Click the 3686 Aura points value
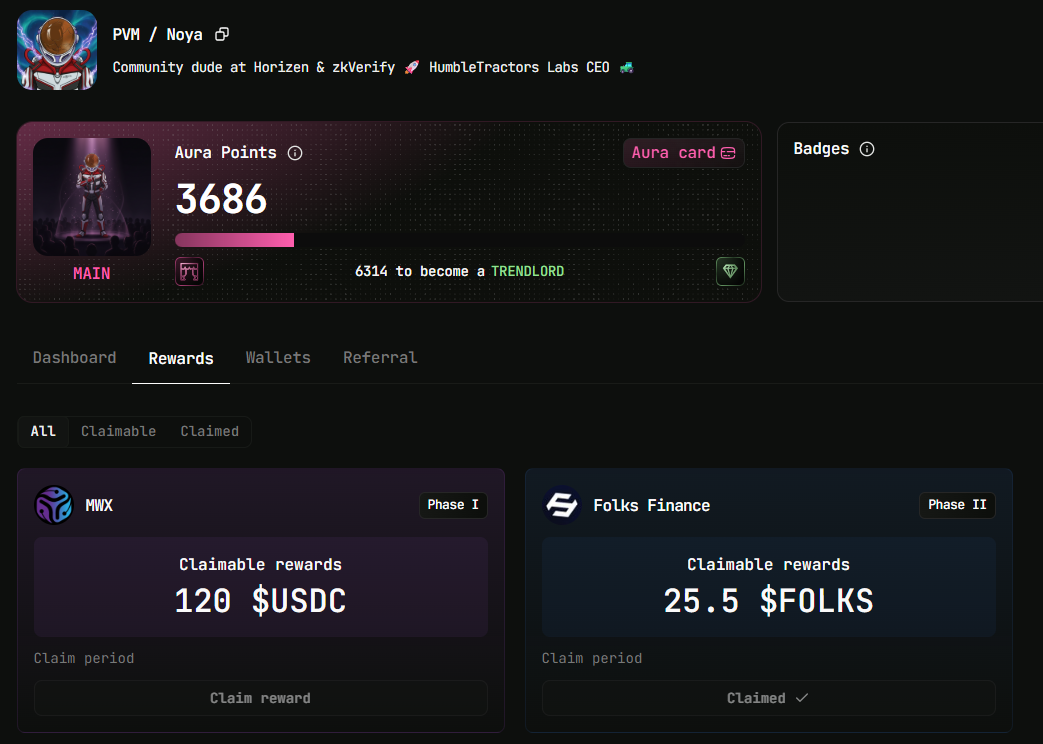Image resolution: width=1043 pixels, height=744 pixels. 221,199
